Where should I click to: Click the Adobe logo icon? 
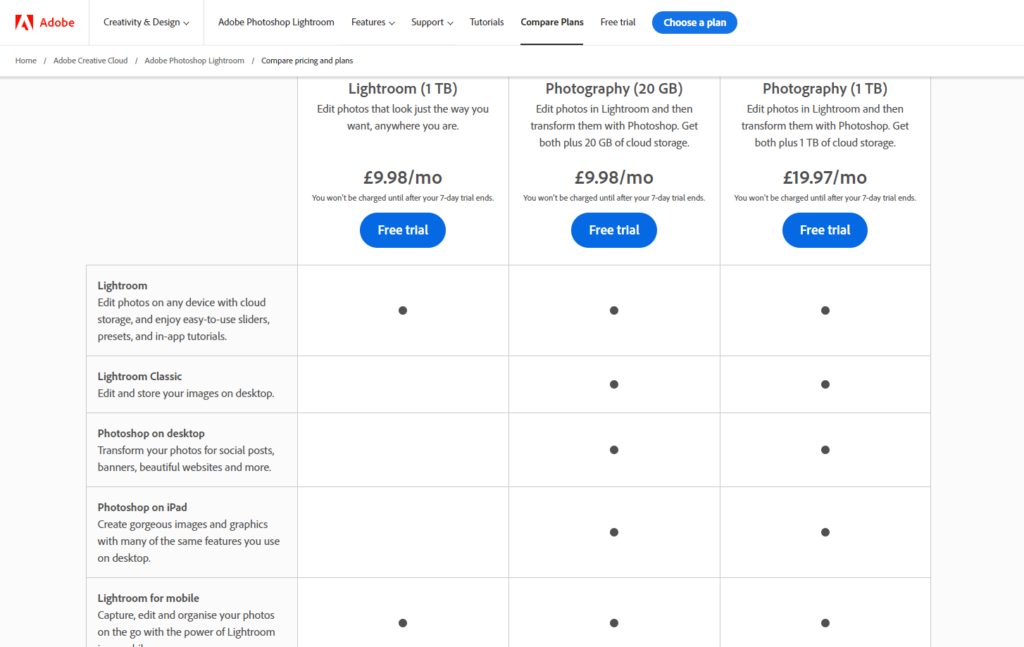pos(24,22)
